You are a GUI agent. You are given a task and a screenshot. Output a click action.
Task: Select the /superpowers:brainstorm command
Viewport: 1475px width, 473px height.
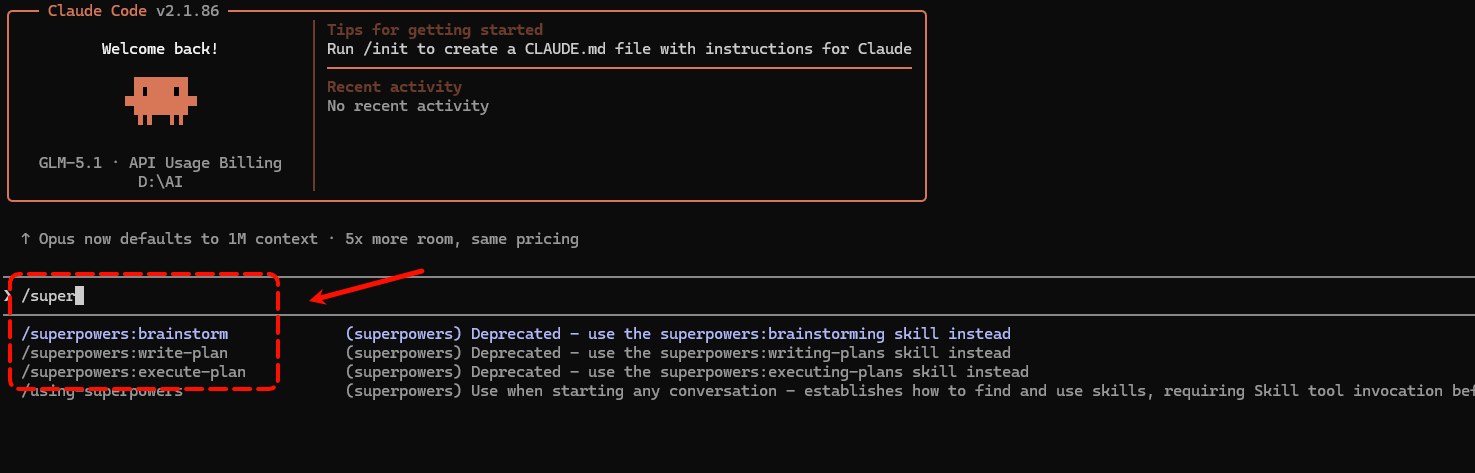pyautogui.click(x=125, y=334)
